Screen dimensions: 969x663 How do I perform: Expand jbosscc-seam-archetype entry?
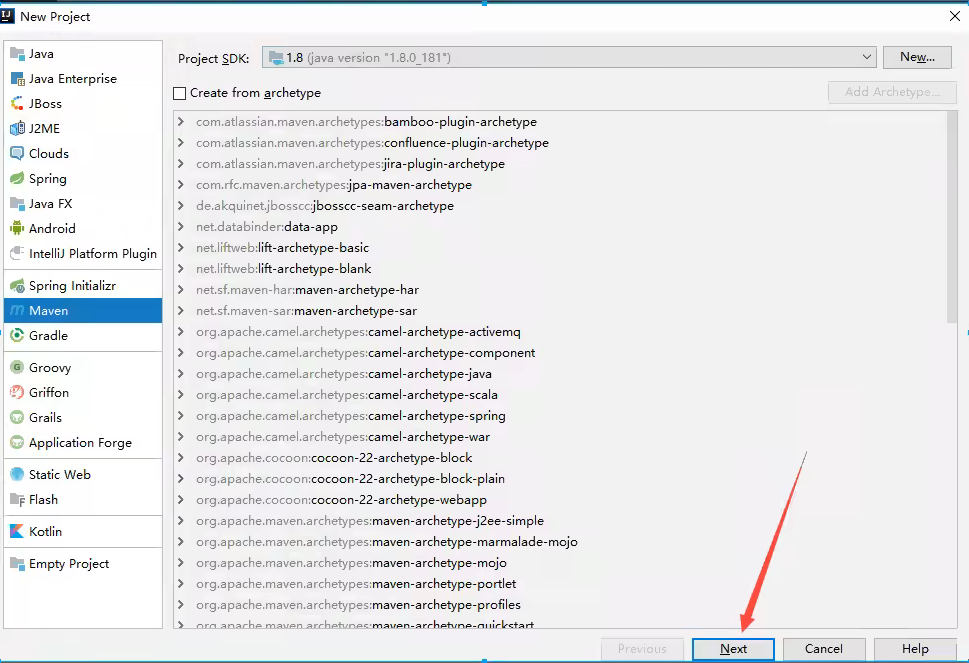[181, 206]
